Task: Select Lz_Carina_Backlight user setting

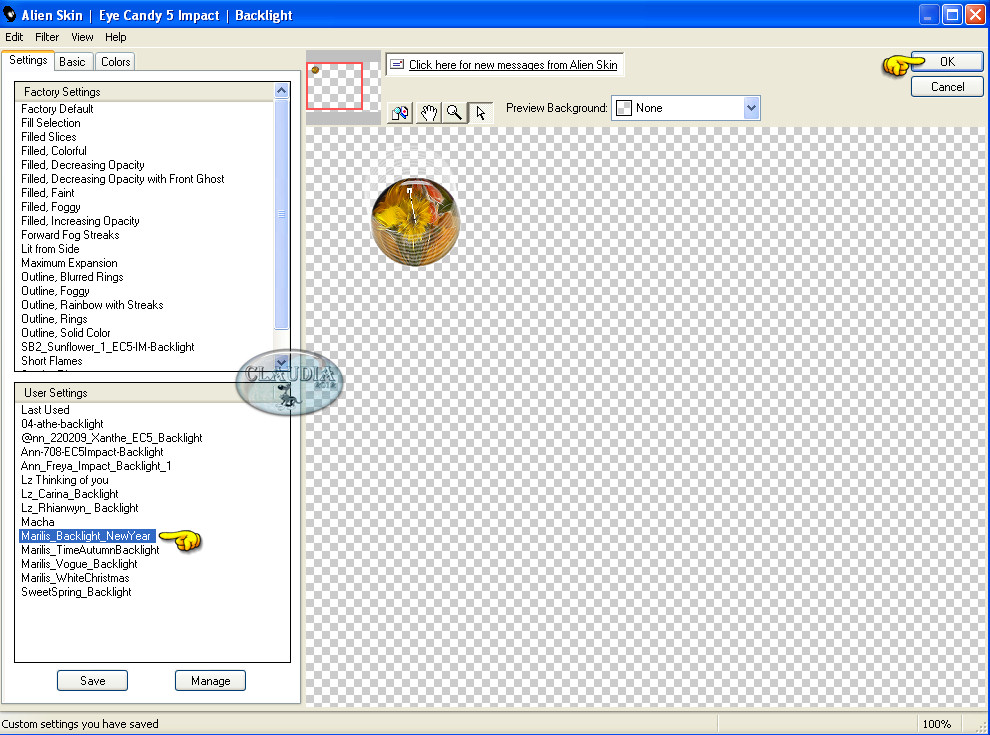Action: [x=70, y=493]
